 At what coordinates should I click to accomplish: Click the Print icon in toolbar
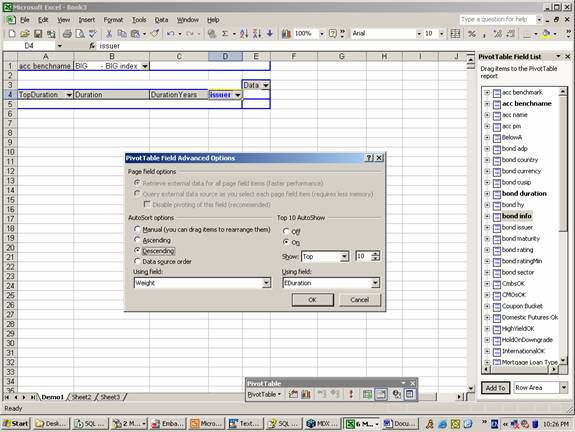pyautogui.click(x=67, y=34)
